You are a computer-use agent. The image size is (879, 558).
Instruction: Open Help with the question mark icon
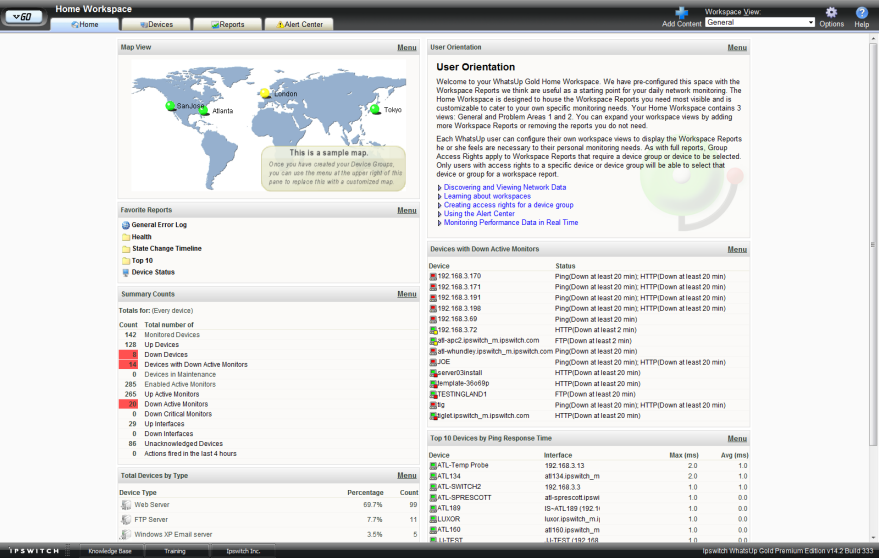pos(861,13)
